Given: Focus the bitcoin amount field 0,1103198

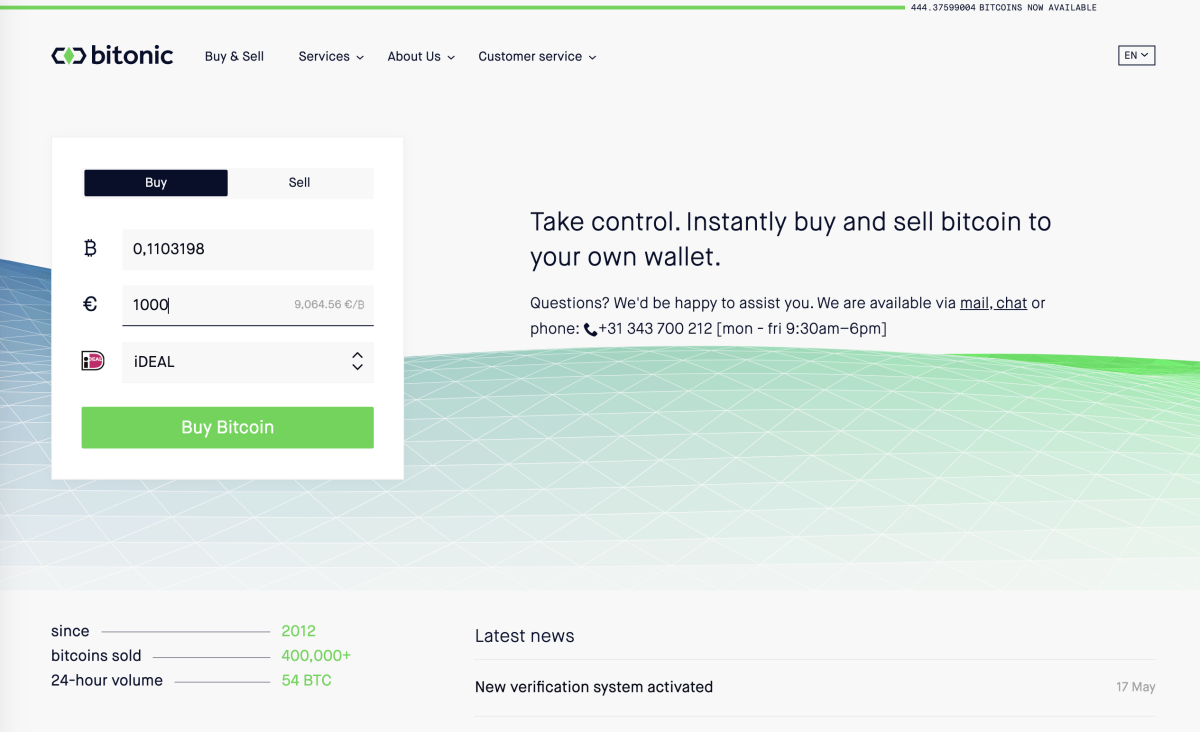Looking at the screenshot, I should click(248, 249).
